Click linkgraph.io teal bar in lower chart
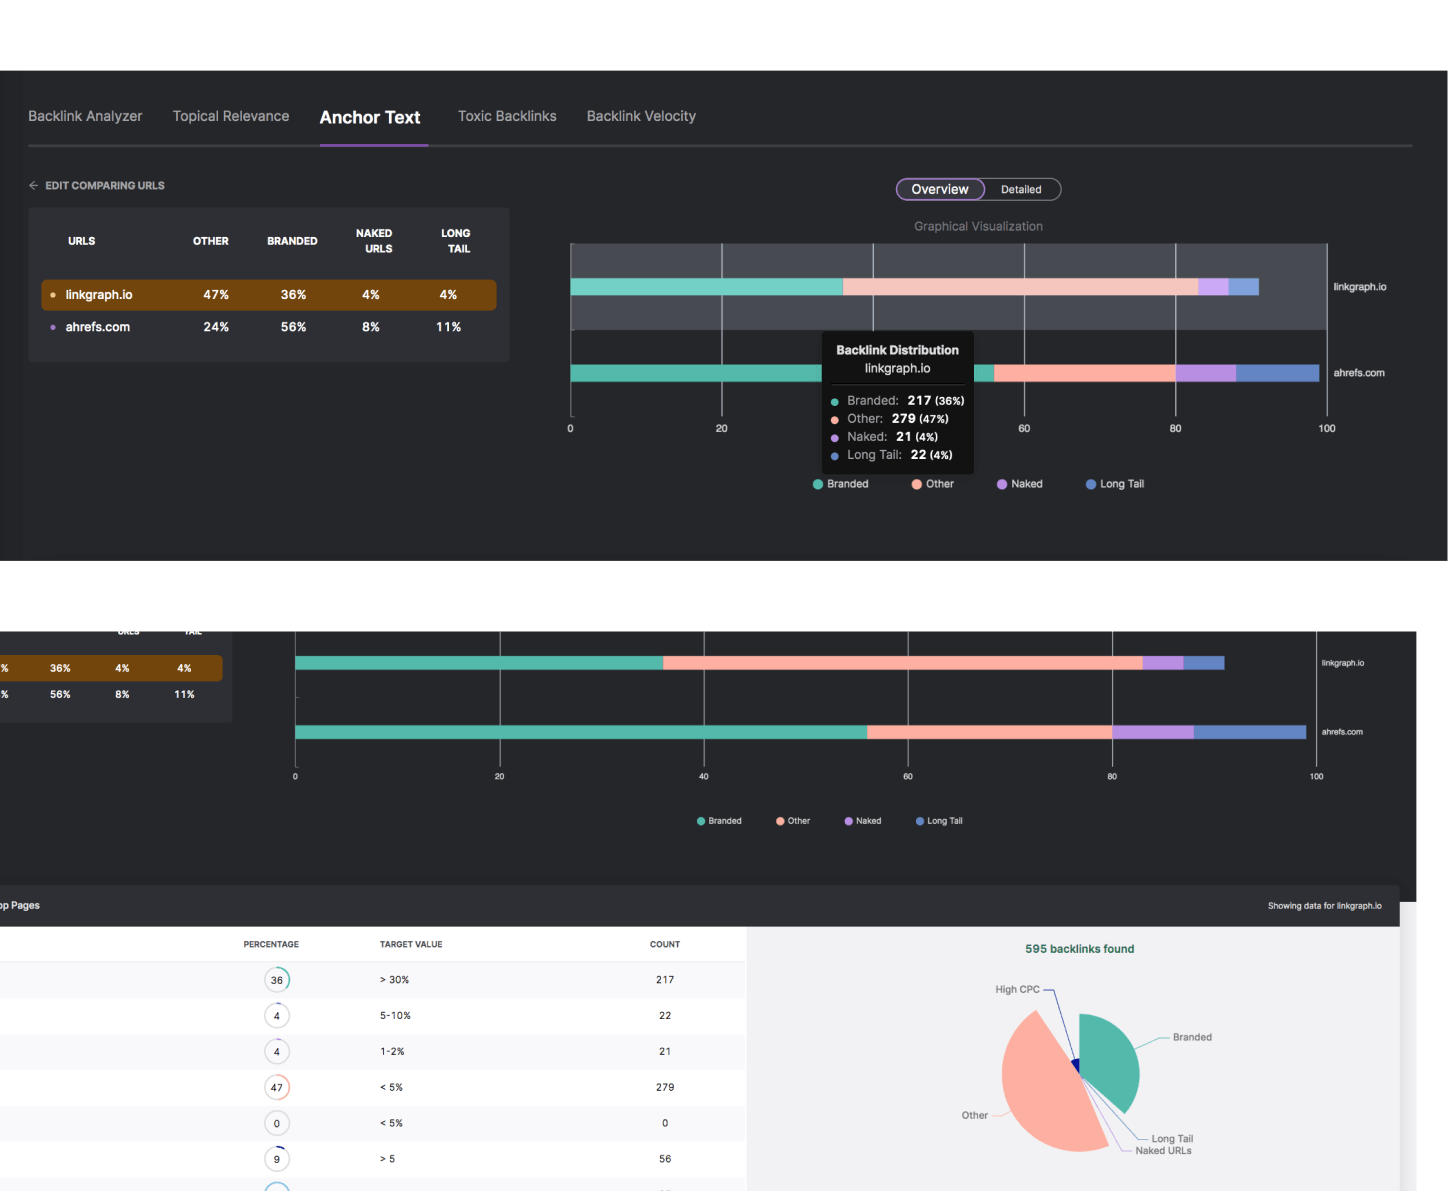The image size is (1448, 1192). pos(479,663)
